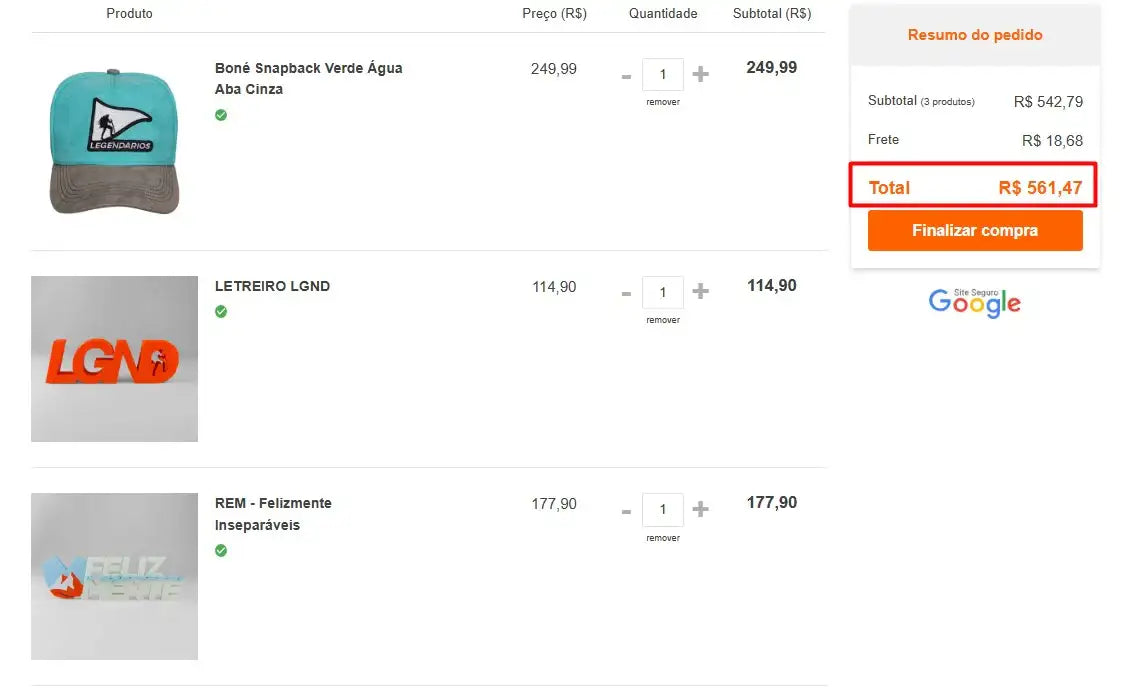Click the orange LGND letreiro thumbnail

pos(114,358)
